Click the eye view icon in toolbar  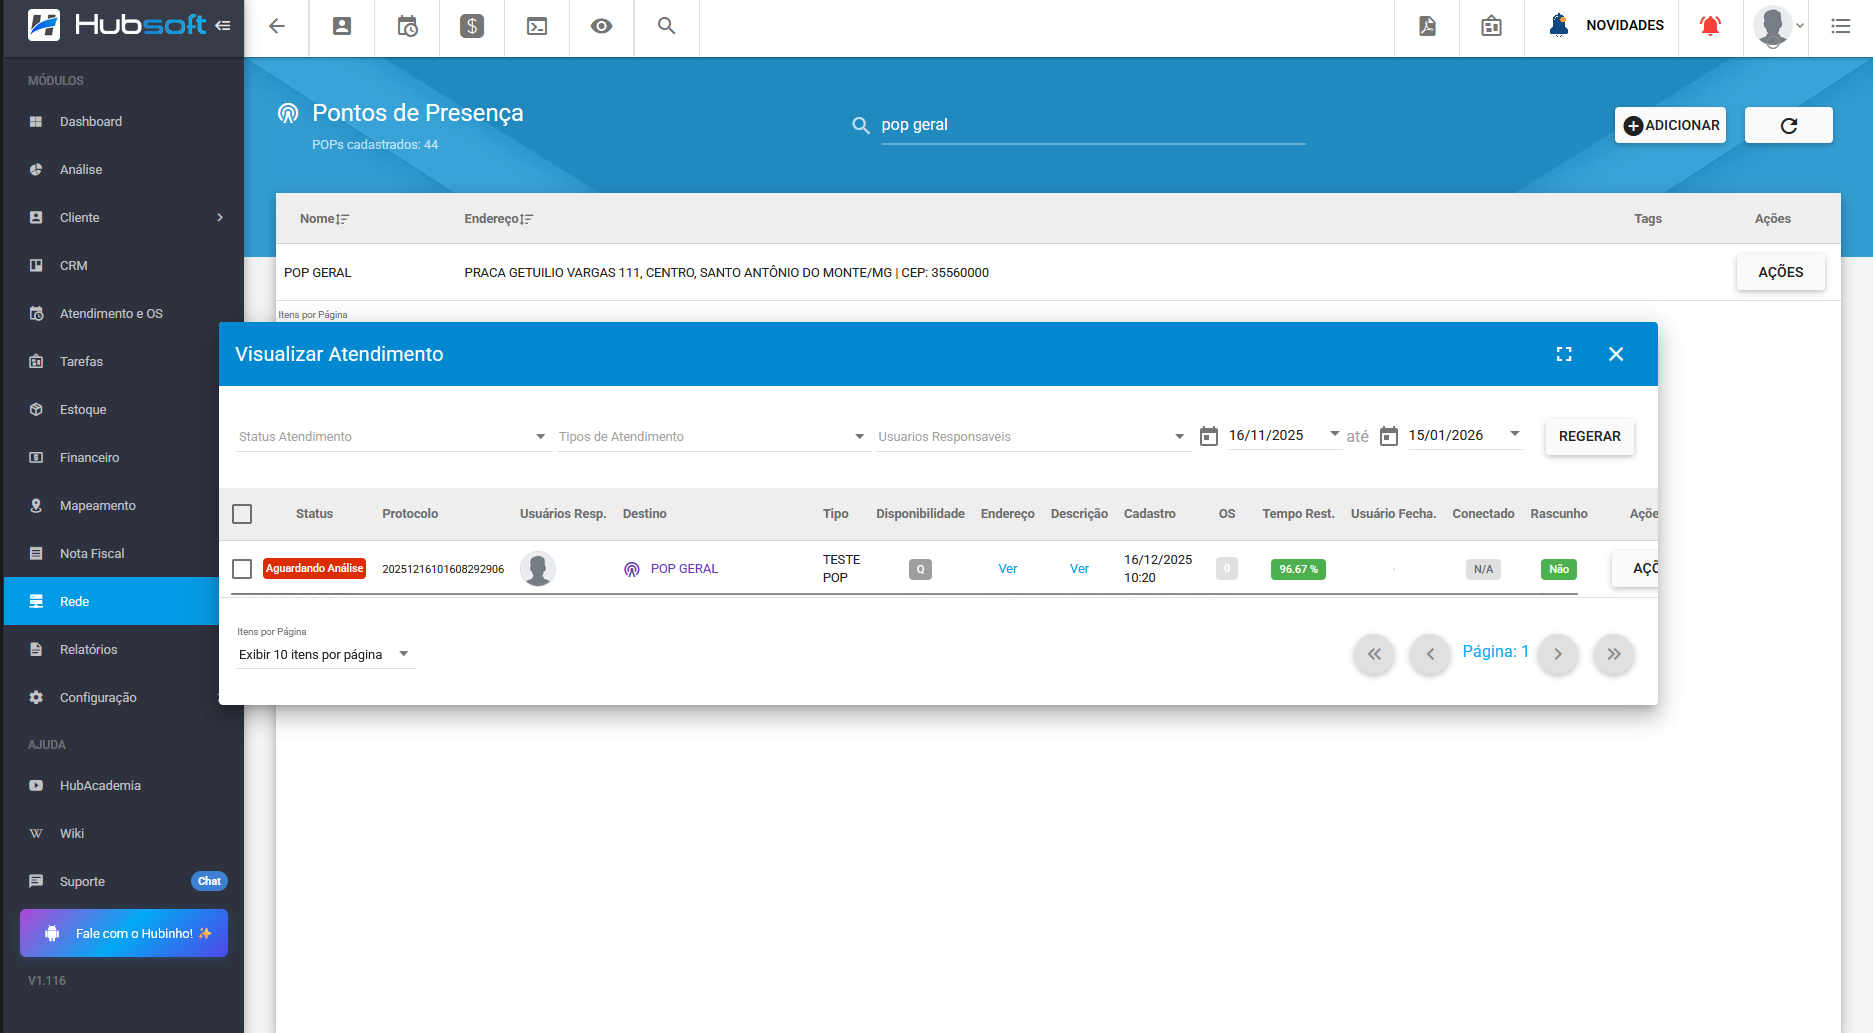pos(601,26)
